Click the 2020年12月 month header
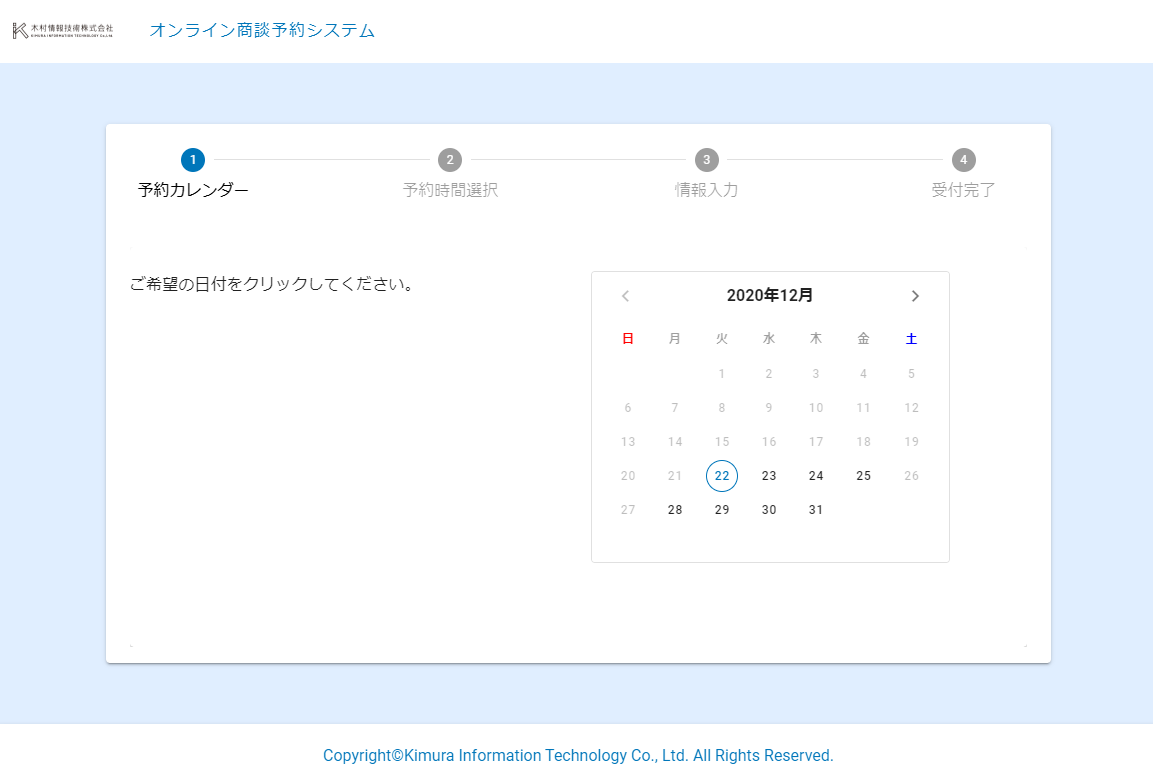 click(770, 296)
